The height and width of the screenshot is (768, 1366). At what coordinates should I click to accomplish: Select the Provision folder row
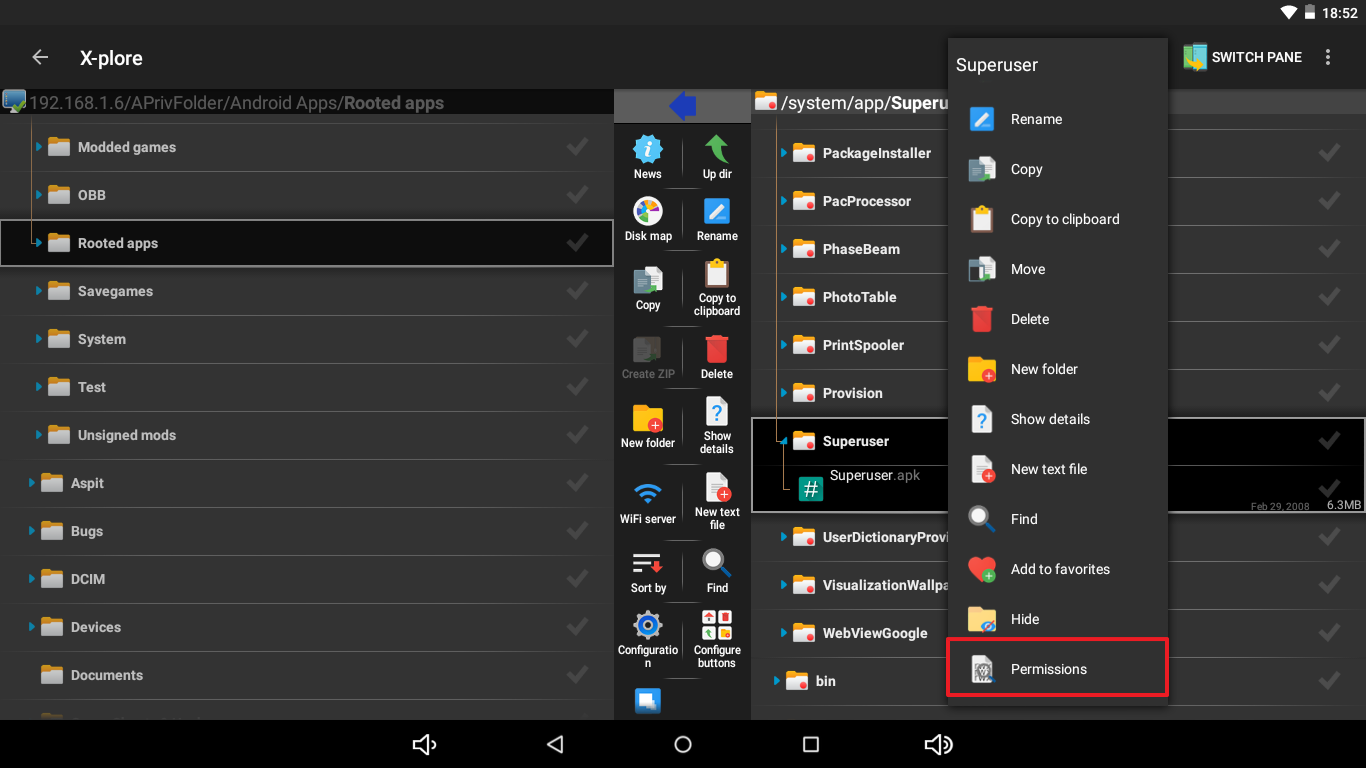(1058, 393)
